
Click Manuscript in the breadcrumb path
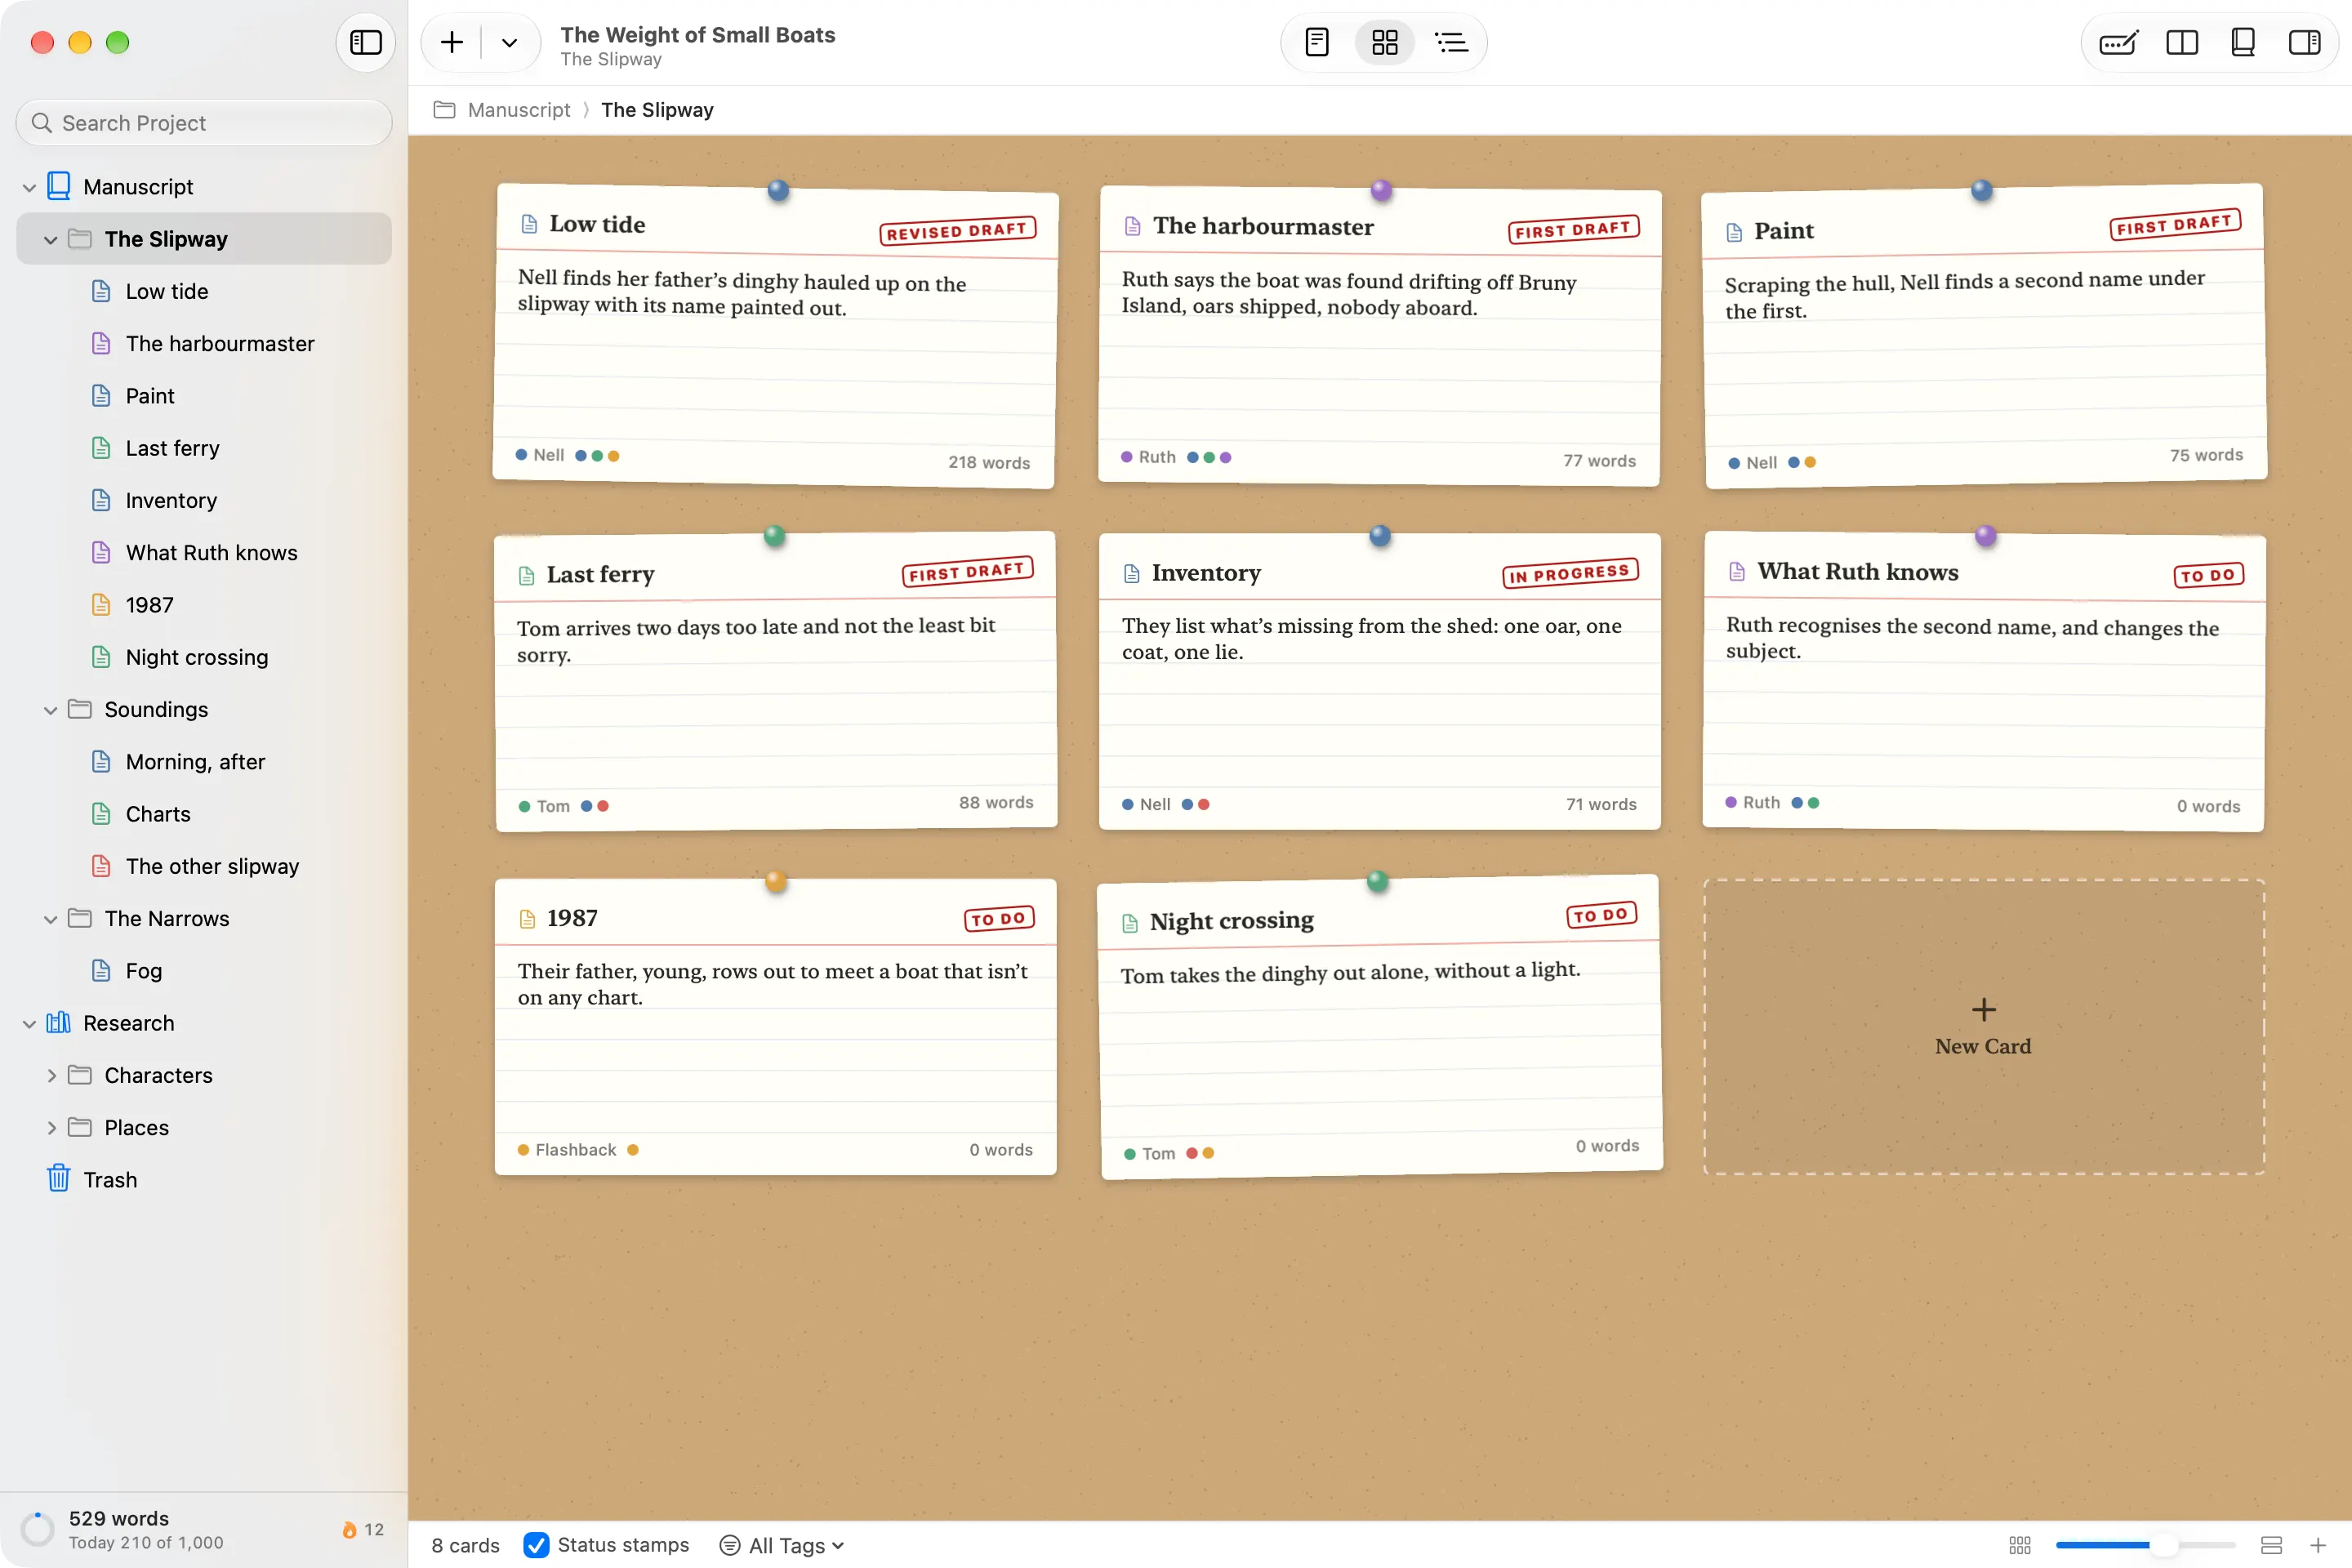point(519,110)
